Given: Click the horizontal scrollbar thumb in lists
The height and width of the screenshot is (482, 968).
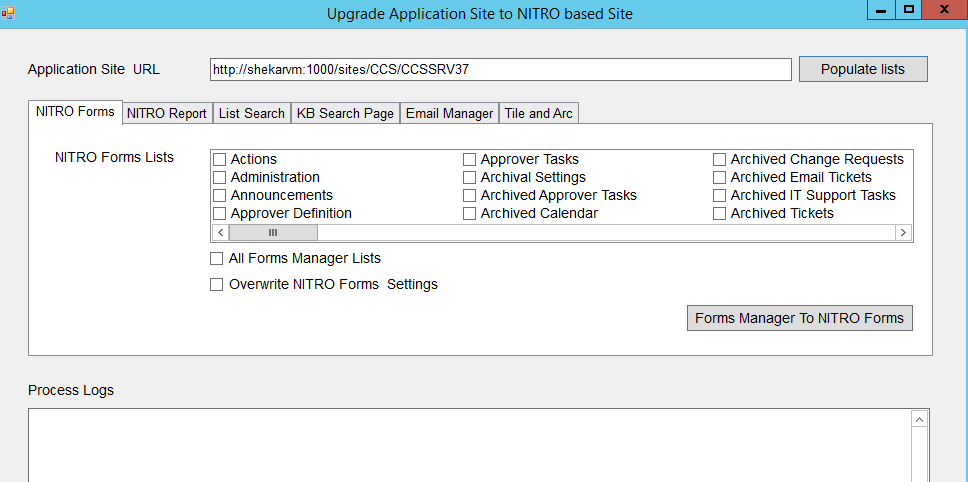Looking at the screenshot, I should (x=273, y=232).
